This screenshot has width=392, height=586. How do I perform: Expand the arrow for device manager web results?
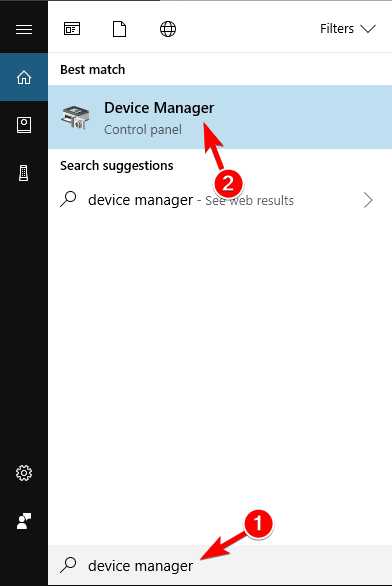coord(368,200)
